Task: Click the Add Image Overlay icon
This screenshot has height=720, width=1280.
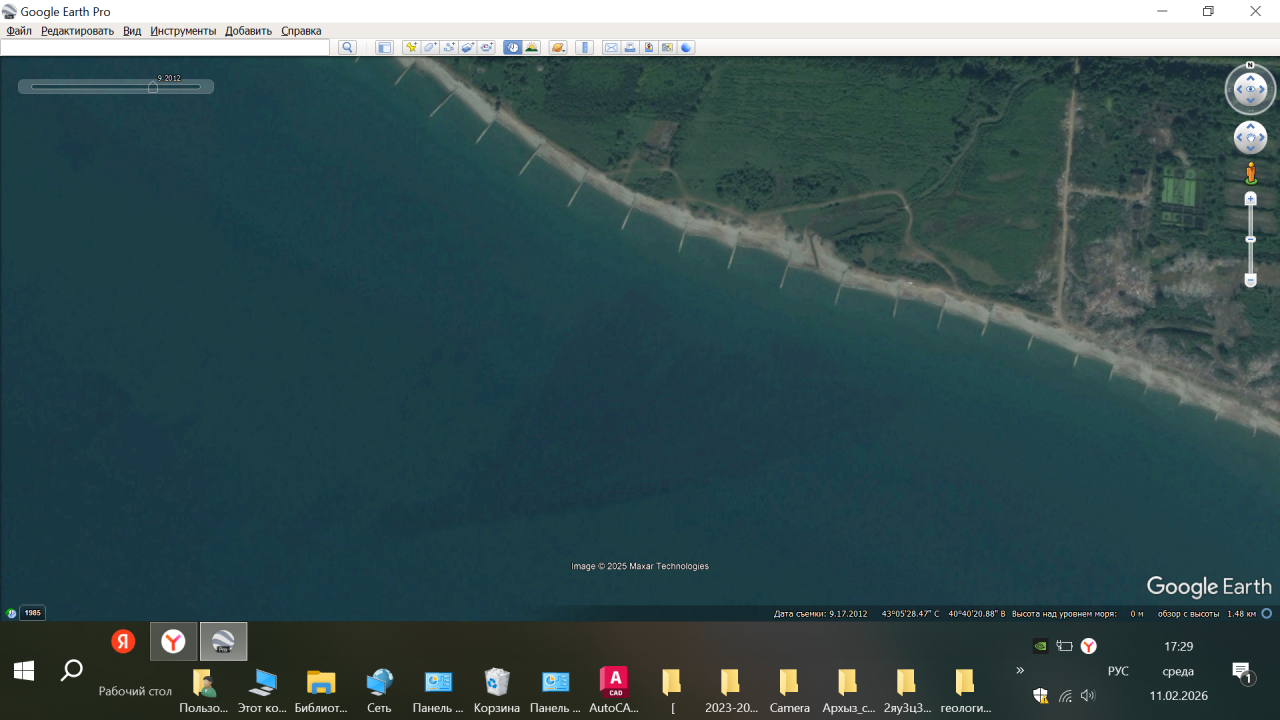Action: click(467, 48)
